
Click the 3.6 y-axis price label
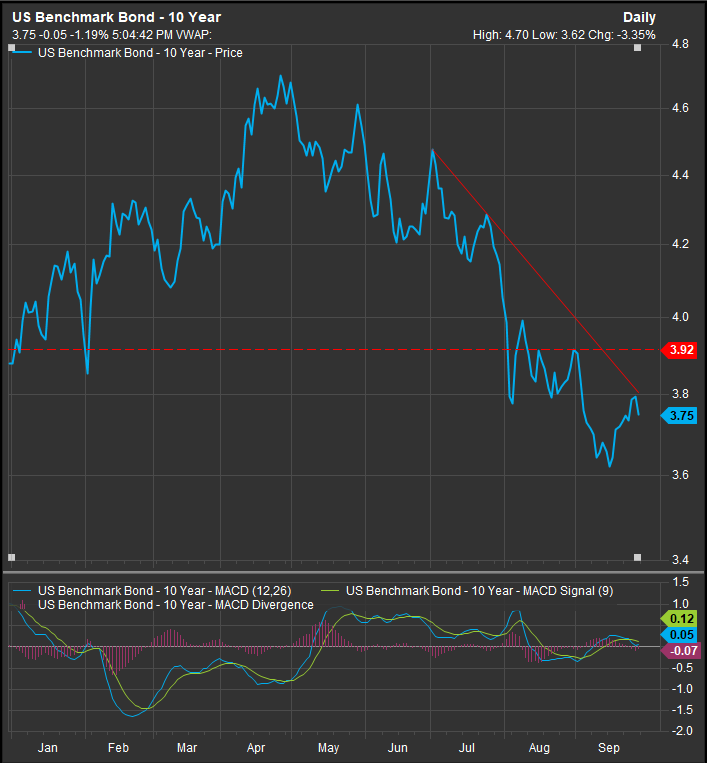[680, 475]
